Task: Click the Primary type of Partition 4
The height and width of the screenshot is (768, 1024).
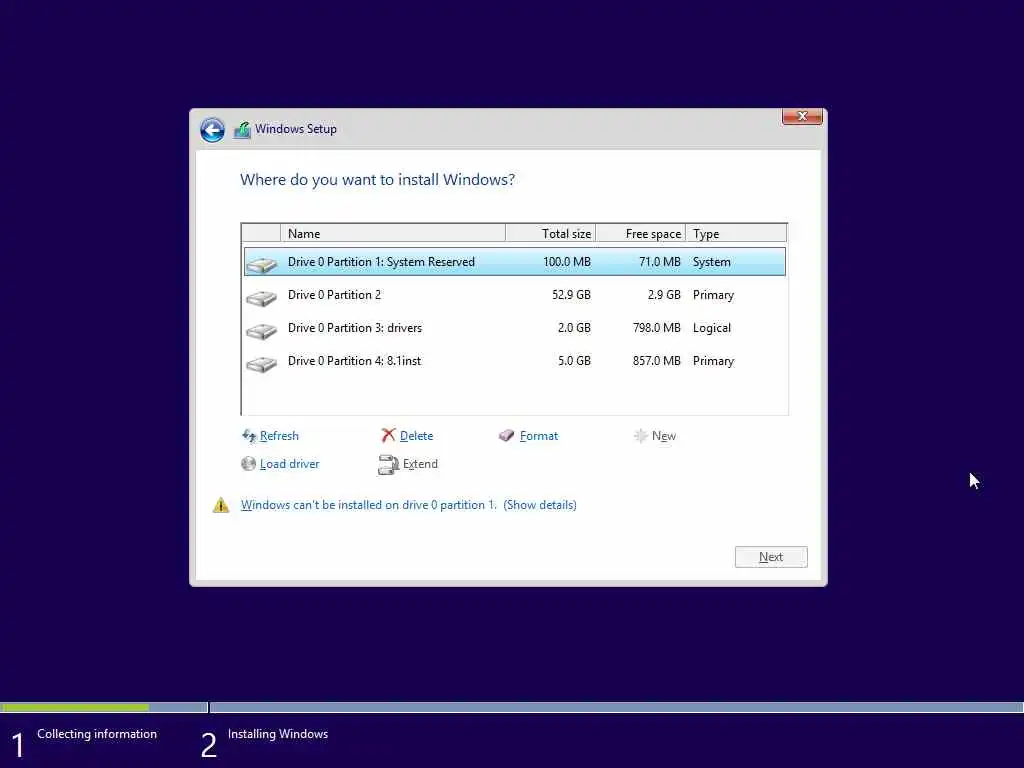Action: point(713,361)
